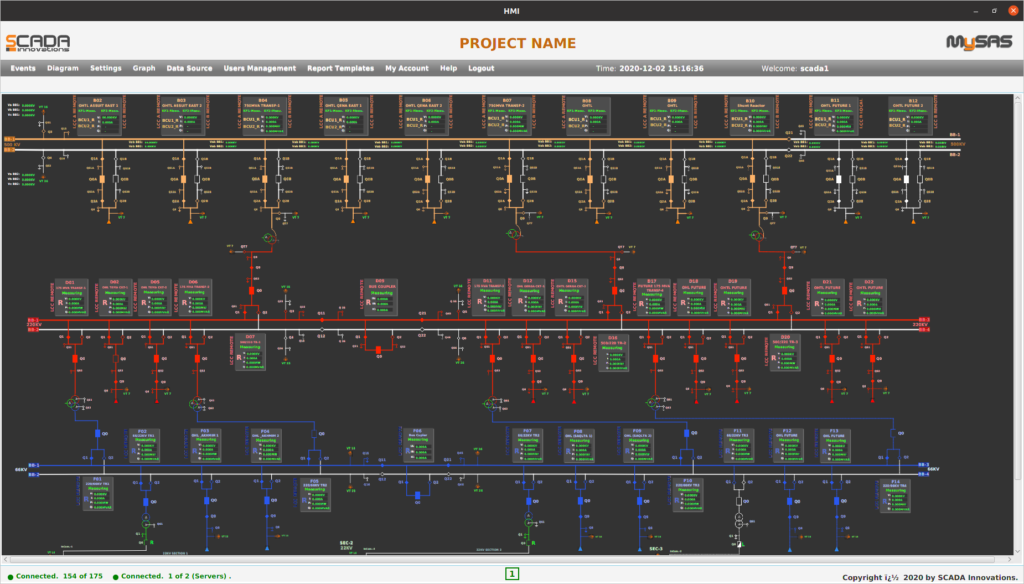Open the My Account menu
The image size is (1024, 584).
[407, 68]
